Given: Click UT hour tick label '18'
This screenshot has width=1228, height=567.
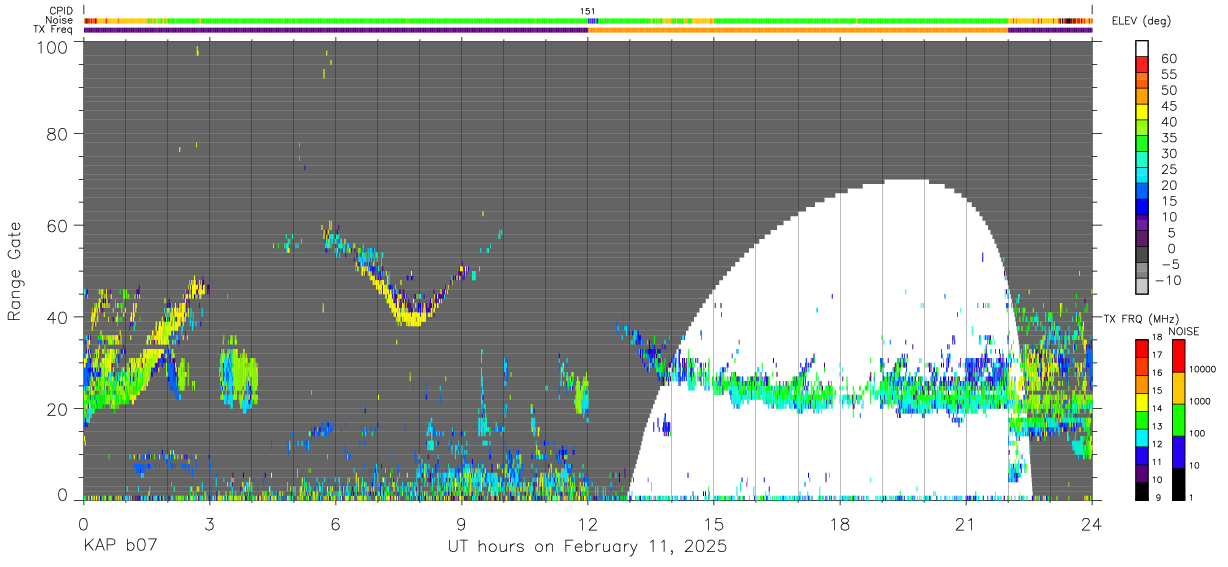Looking at the screenshot, I should click(840, 523).
